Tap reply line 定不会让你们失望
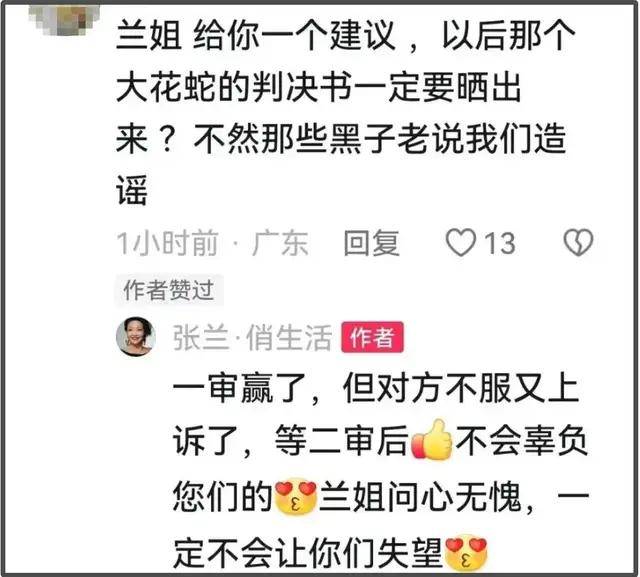640x577 pixels. click(308, 554)
